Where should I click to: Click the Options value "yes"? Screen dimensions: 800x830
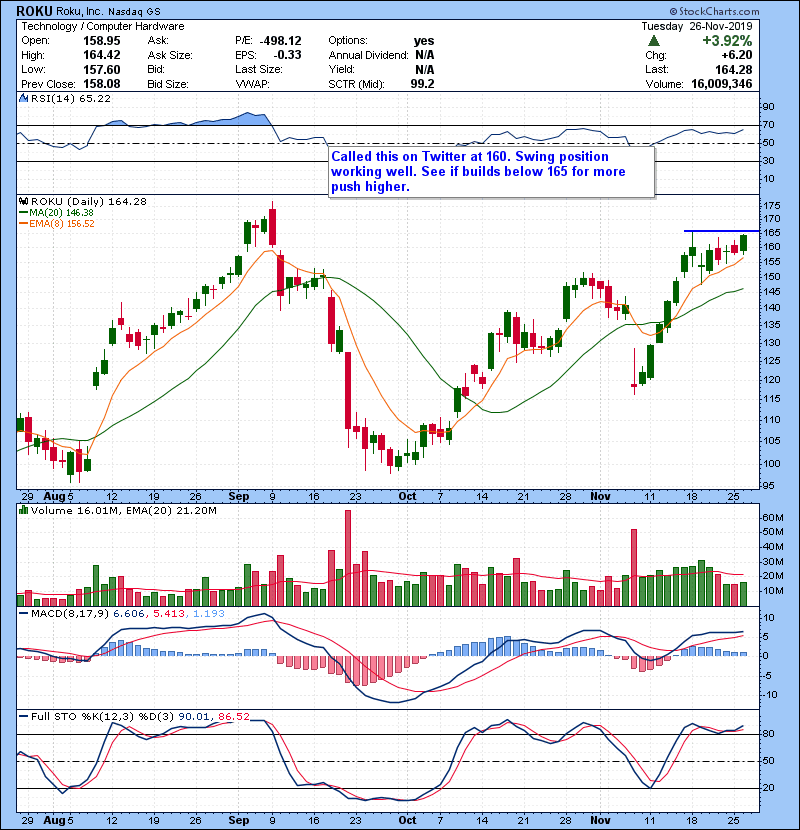424,41
